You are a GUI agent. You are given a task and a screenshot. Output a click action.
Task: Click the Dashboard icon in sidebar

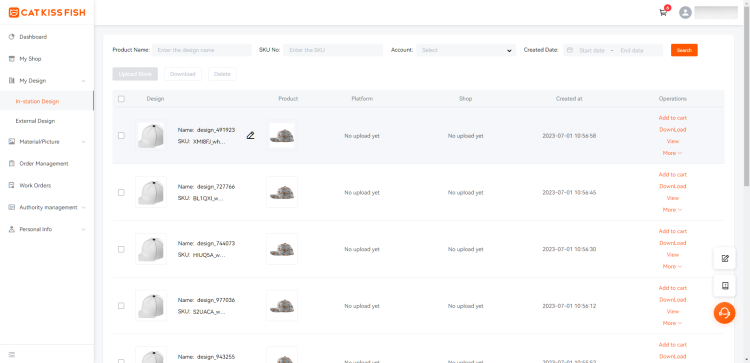[x=12, y=37]
